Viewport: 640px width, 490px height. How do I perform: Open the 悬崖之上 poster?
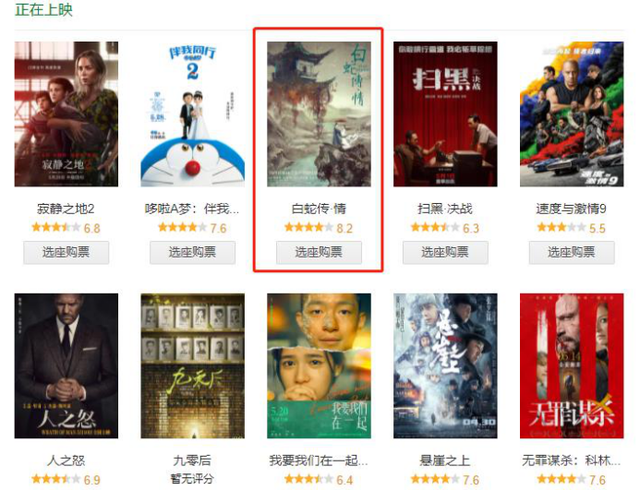pyautogui.click(x=445, y=366)
